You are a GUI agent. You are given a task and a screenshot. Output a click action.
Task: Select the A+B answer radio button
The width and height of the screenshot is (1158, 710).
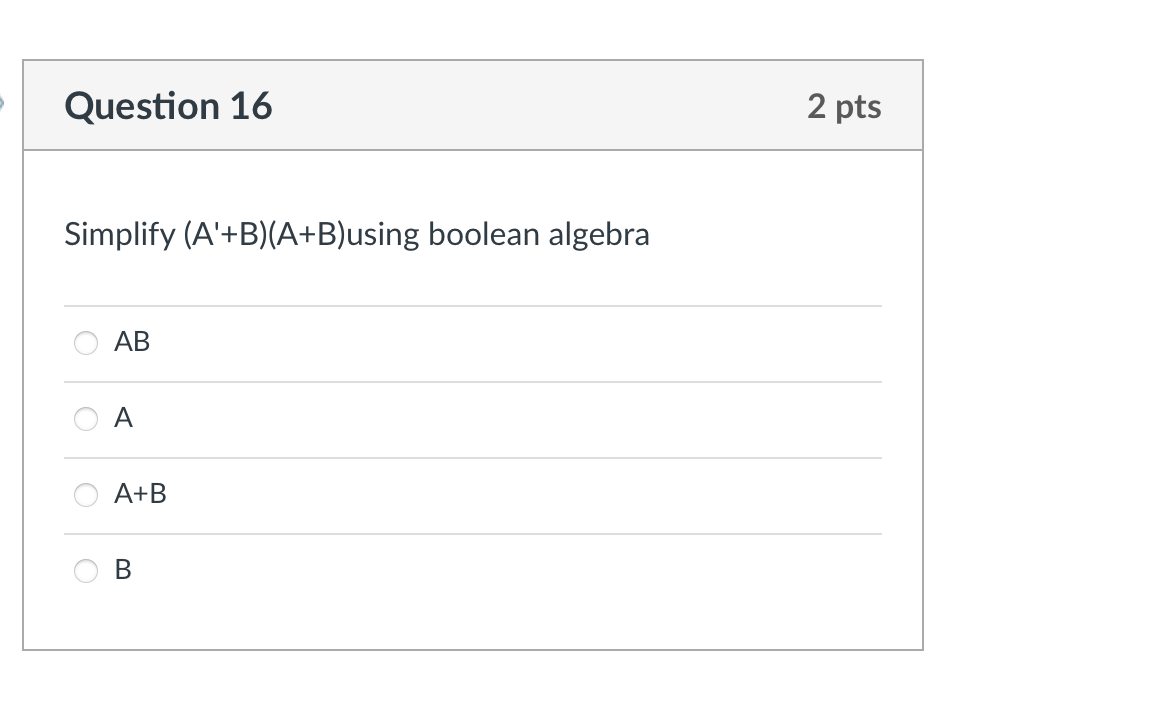click(x=86, y=495)
